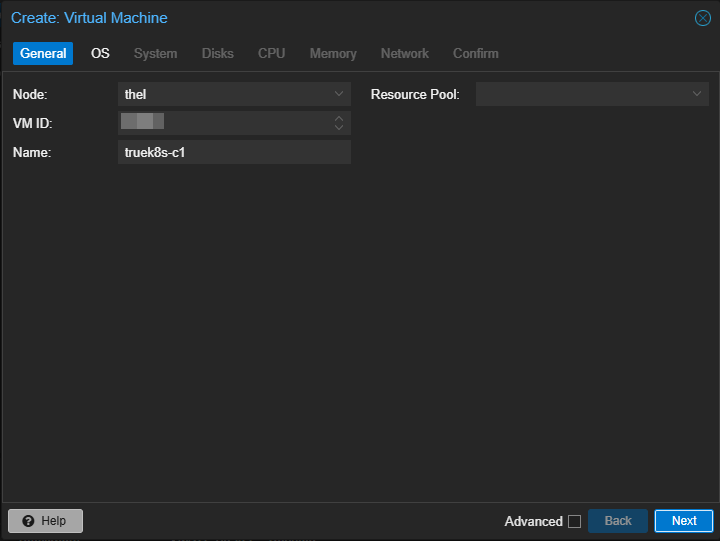Close the Create Virtual Machine dialog

click(x=702, y=18)
